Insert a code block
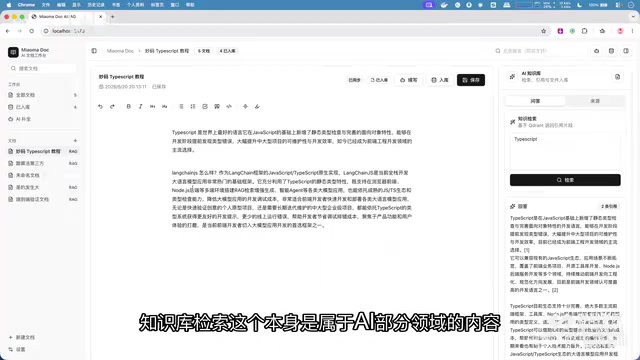The height and width of the screenshot is (360, 640). 229,107
